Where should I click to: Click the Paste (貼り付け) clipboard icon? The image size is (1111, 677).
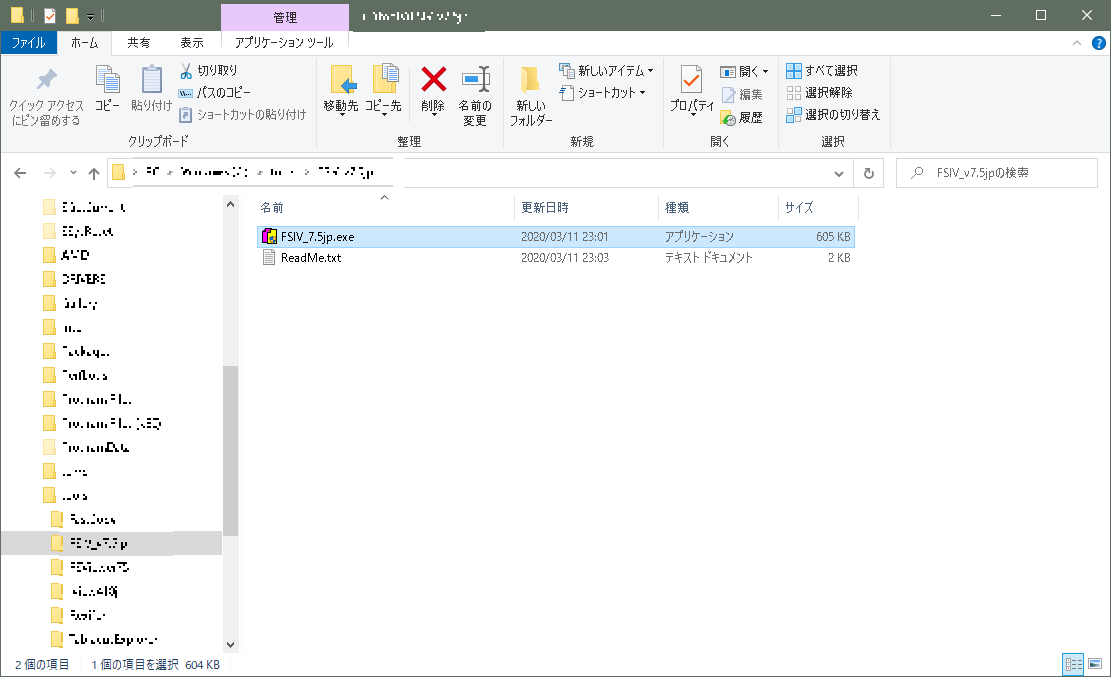pyautogui.click(x=151, y=80)
